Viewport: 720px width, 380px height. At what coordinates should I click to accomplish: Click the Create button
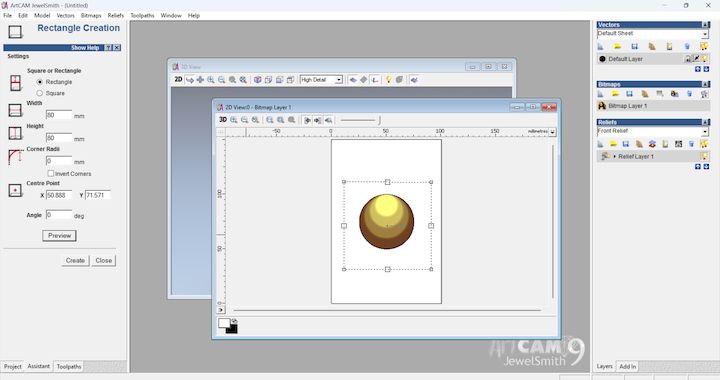tap(75, 261)
